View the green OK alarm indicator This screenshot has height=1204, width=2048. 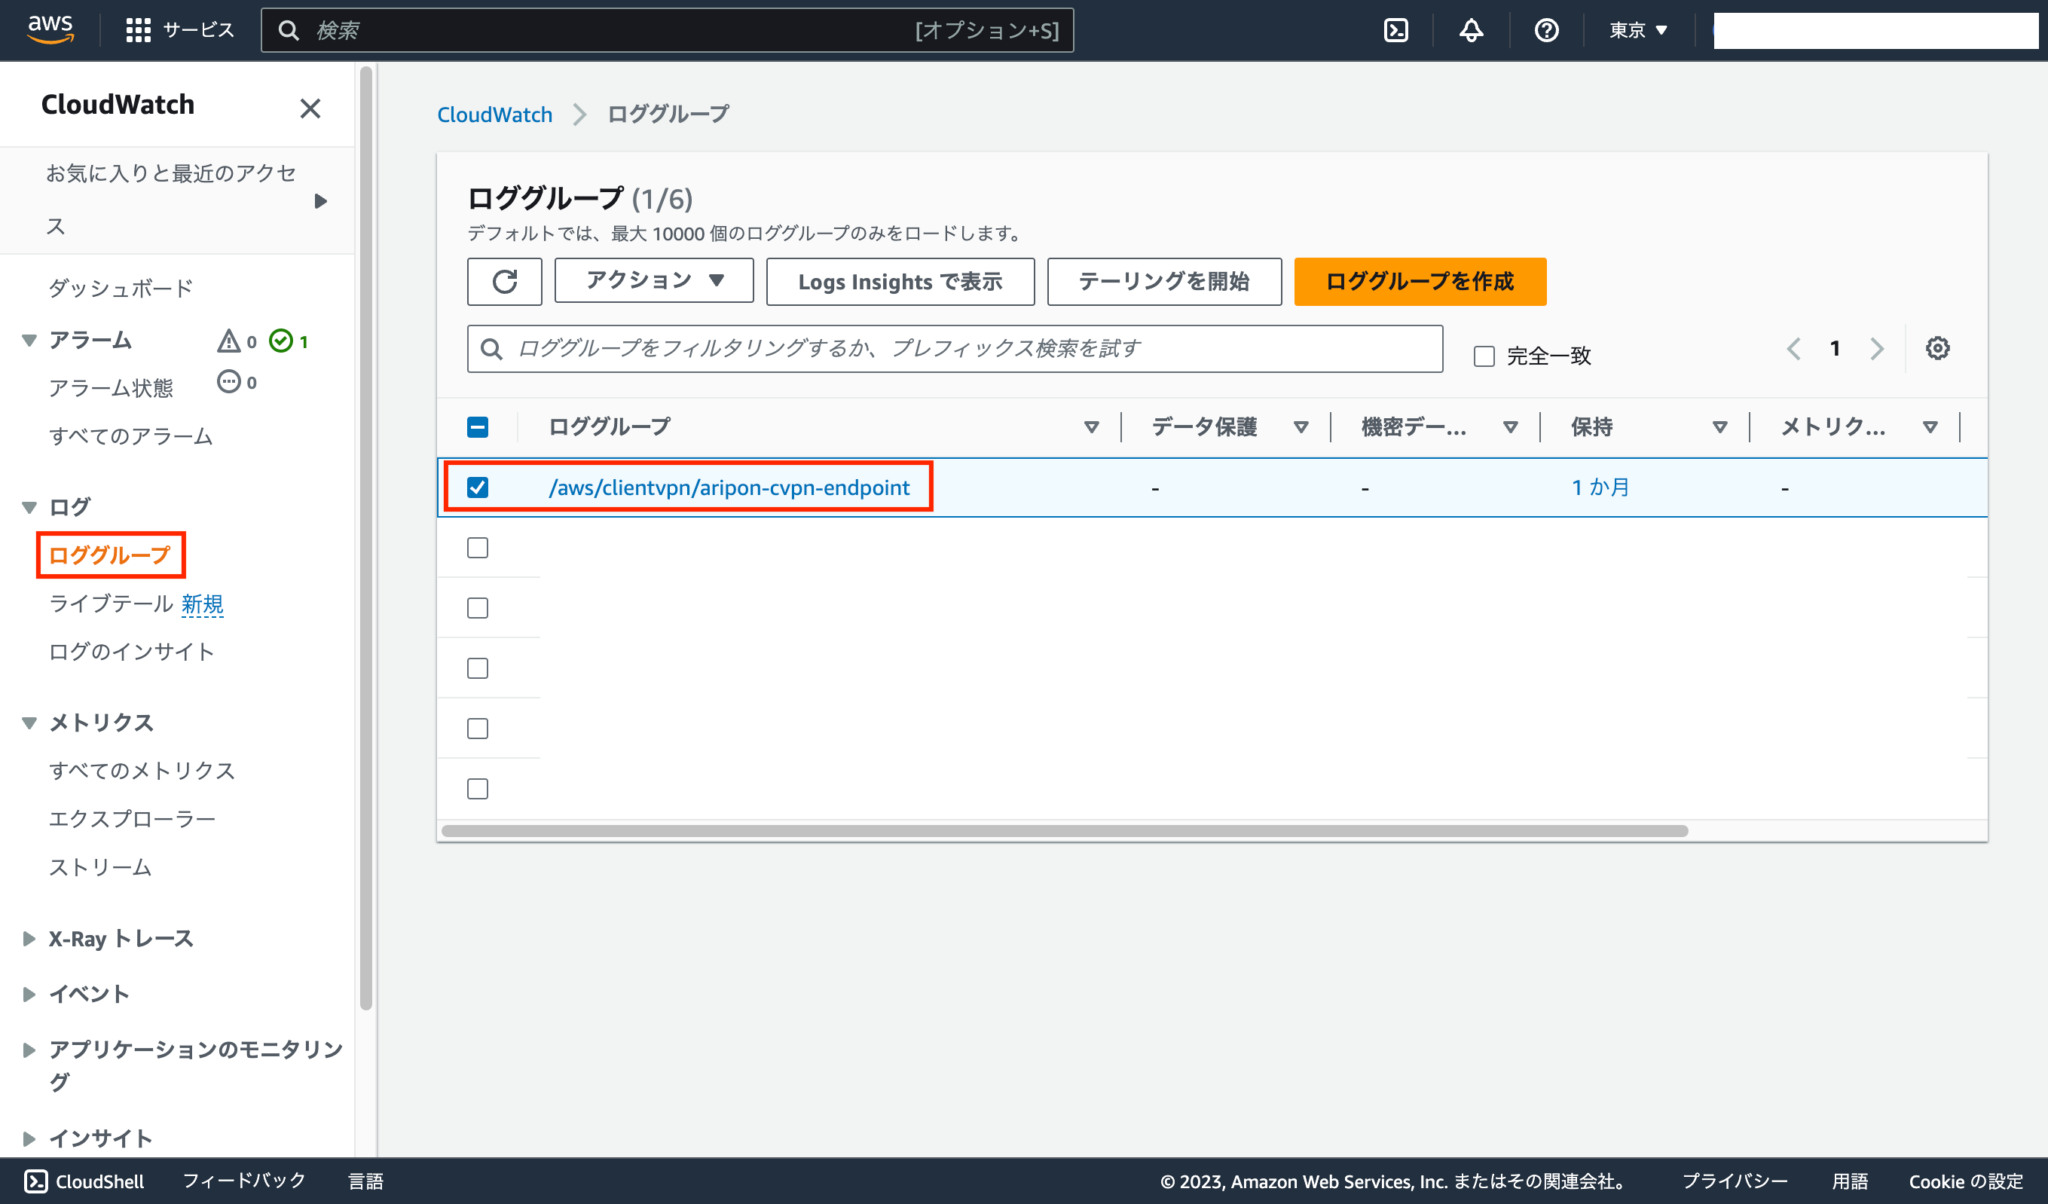[281, 340]
